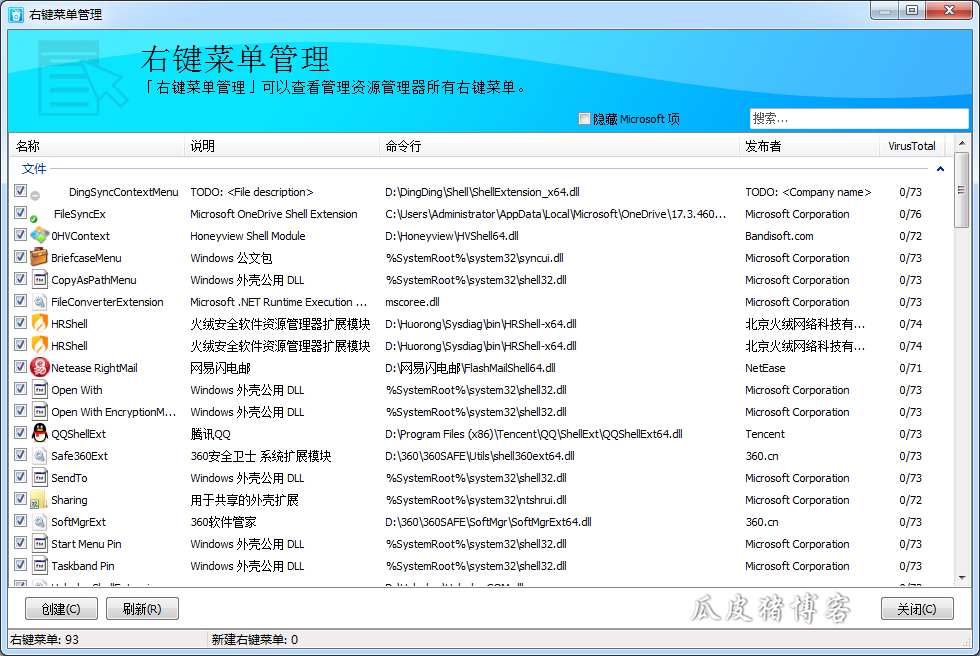Disable the 0HVContext entry checkbox

pyautogui.click(x=20, y=234)
